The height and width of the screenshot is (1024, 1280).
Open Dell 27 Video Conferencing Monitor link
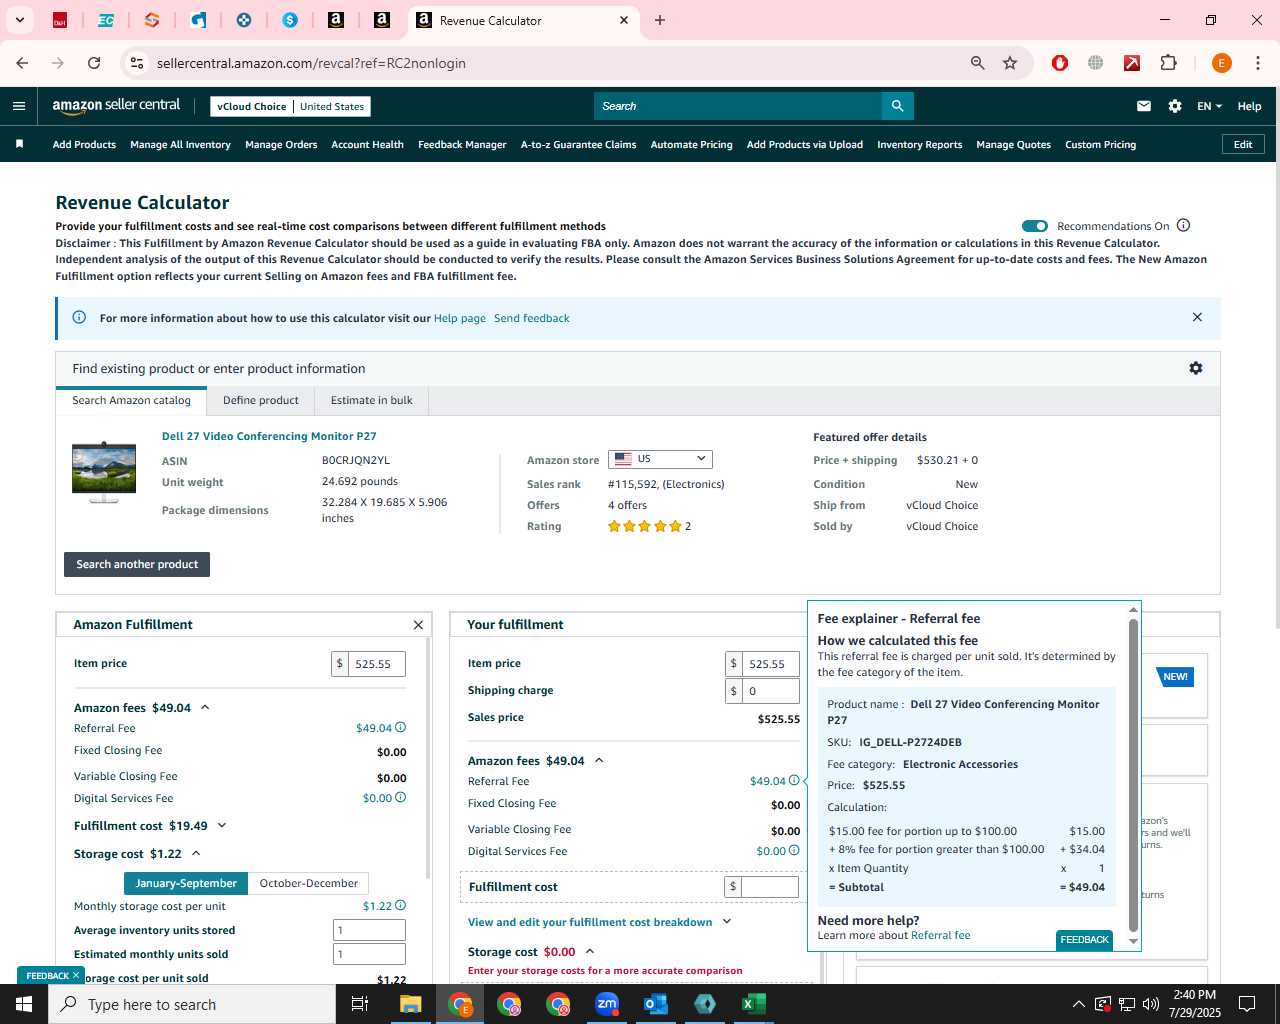(x=269, y=436)
